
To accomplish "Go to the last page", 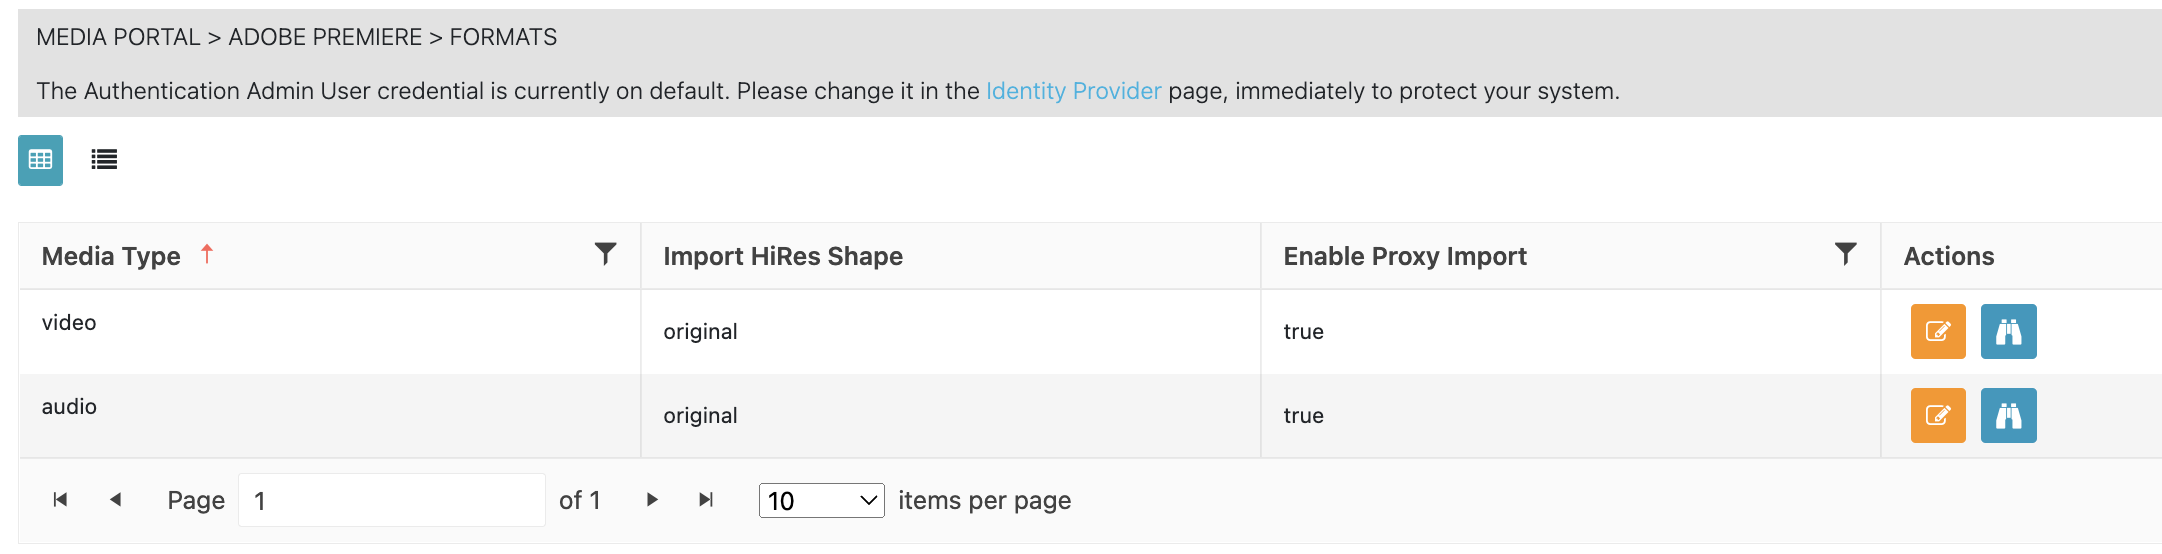I will click(706, 500).
